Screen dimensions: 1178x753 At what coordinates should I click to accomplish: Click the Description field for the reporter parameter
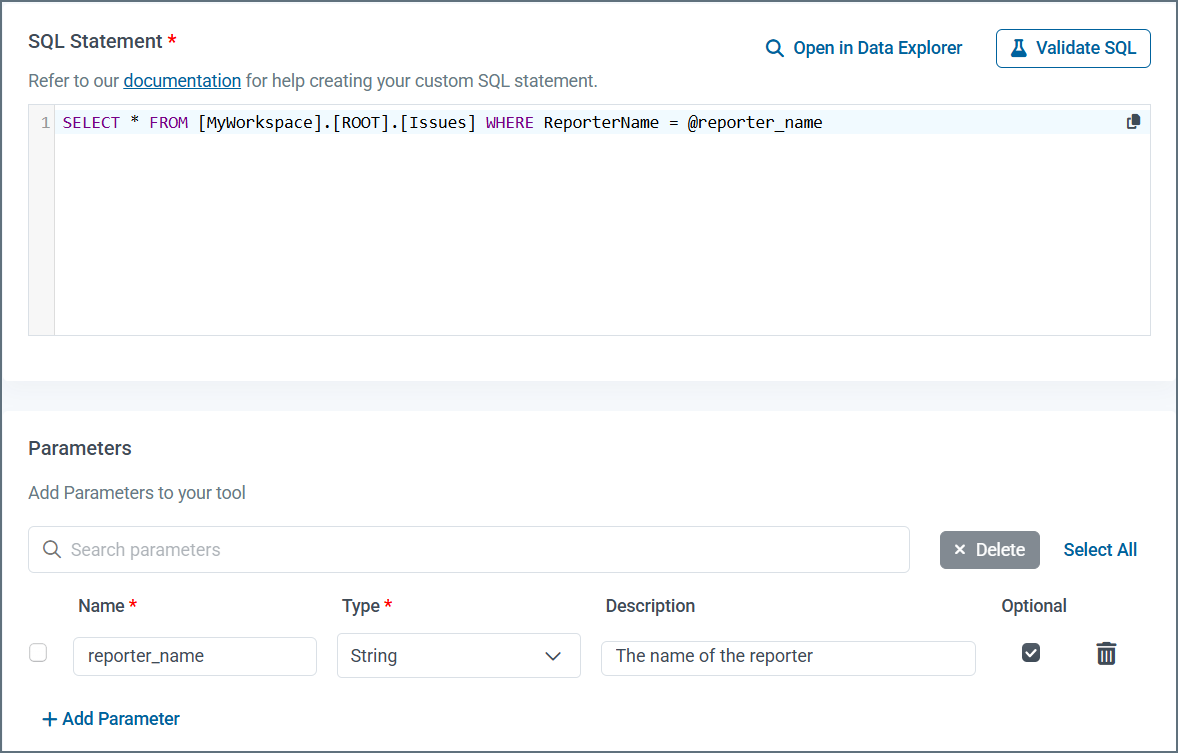click(x=788, y=658)
